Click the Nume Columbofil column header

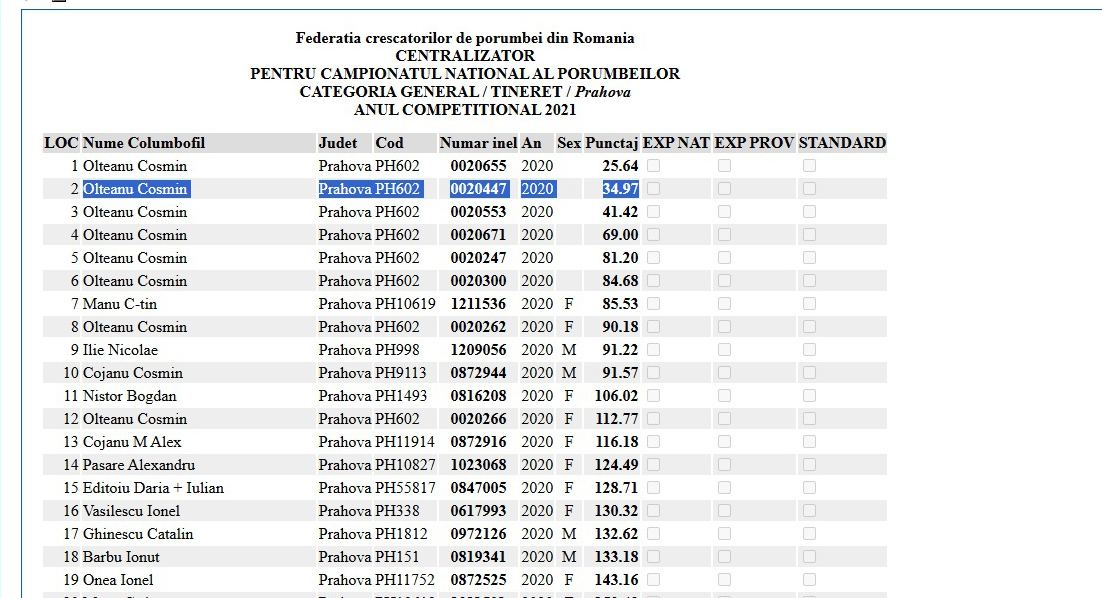[143, 143]
